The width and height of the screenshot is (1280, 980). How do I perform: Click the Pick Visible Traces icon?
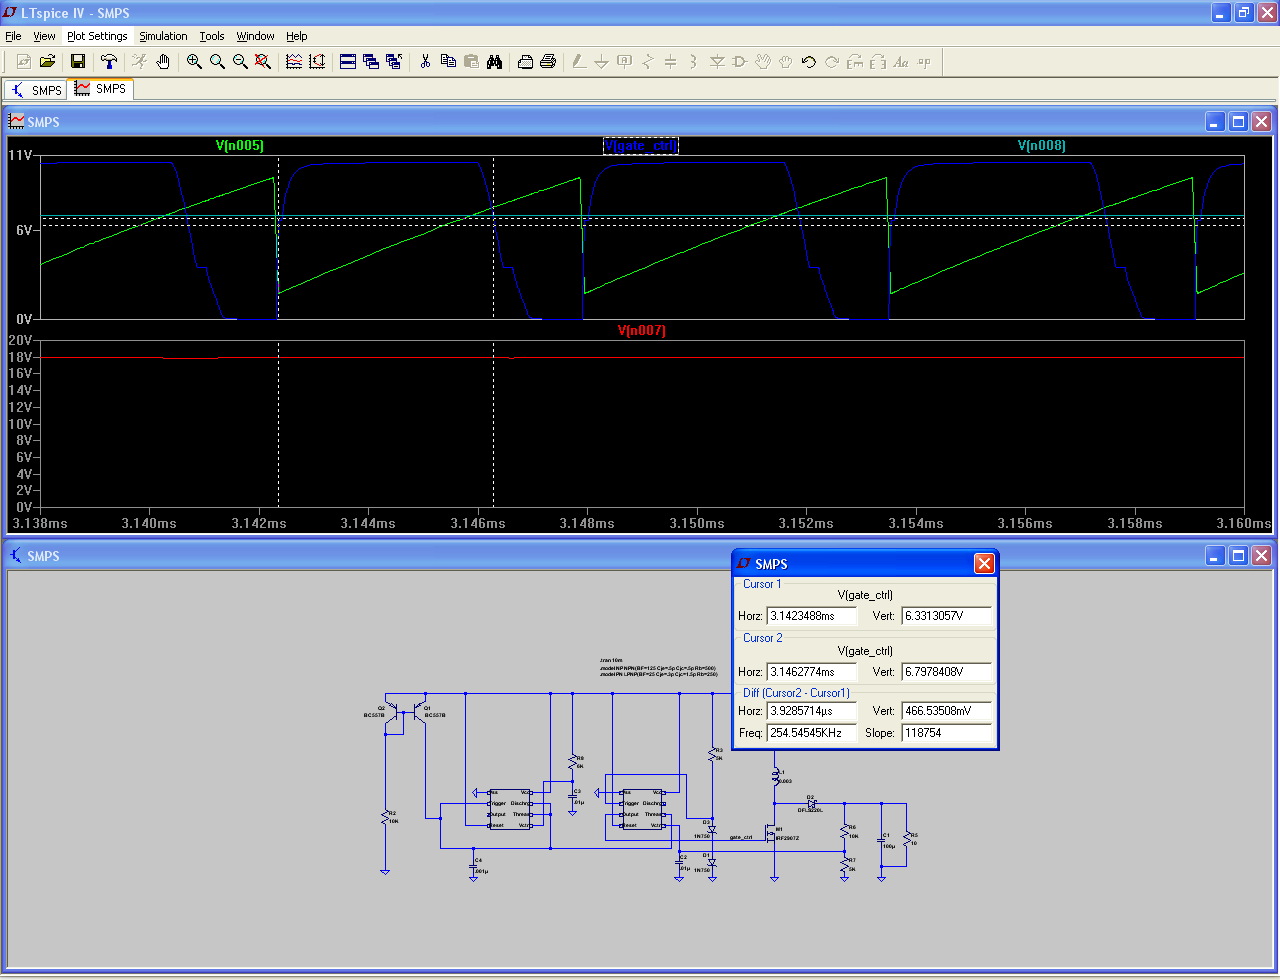pyautogui.click(x=294, y=62)
